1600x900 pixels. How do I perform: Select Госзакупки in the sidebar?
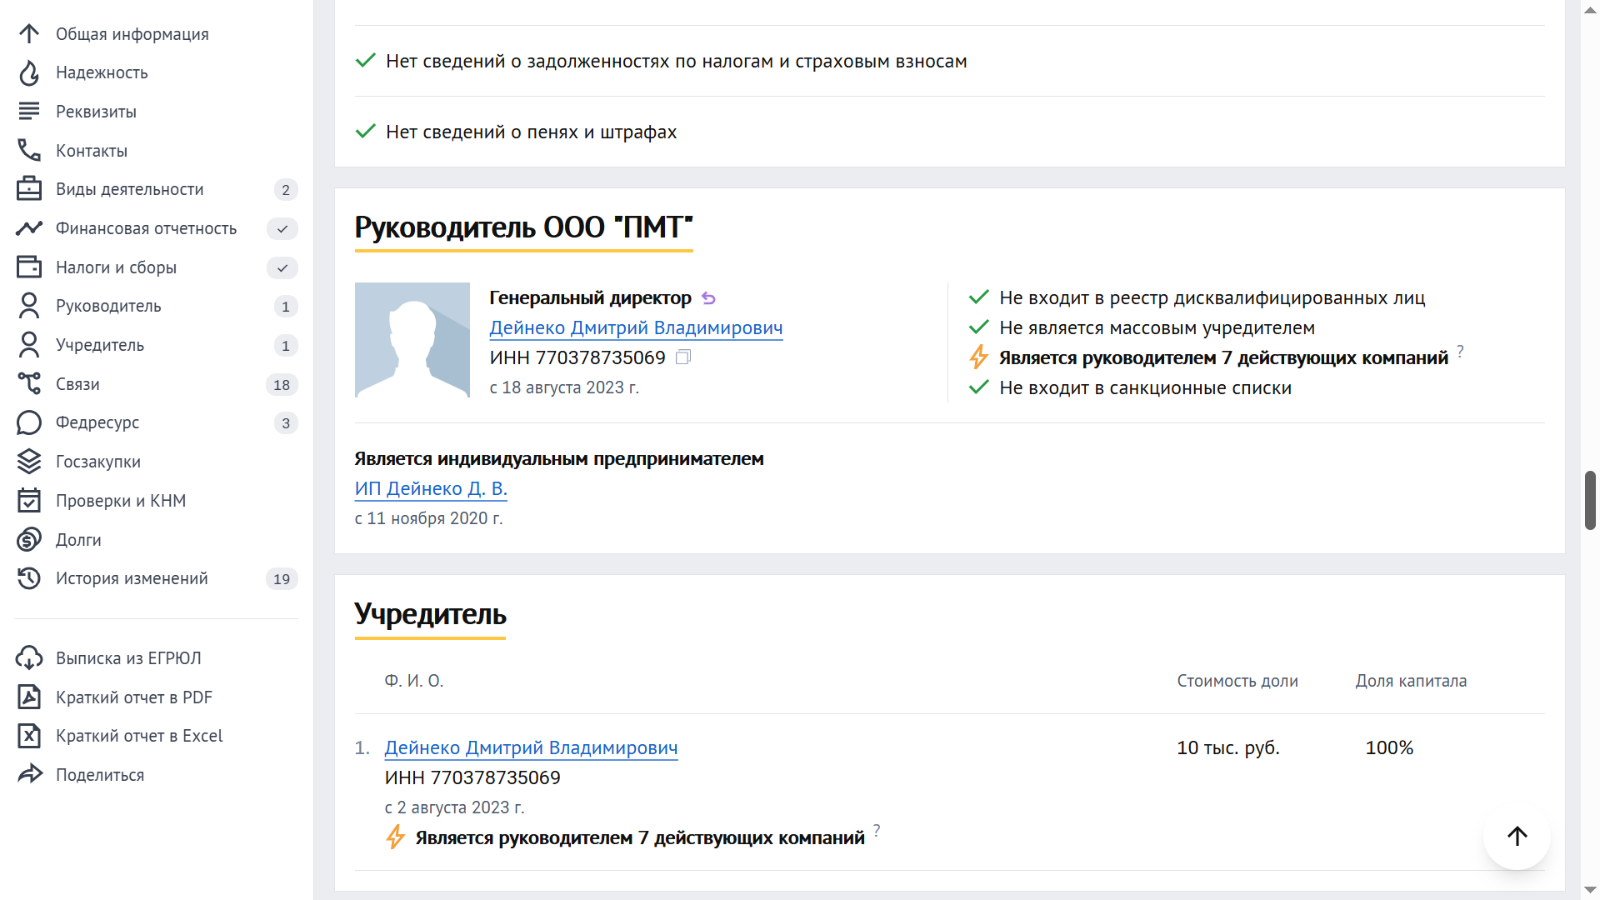98,462
